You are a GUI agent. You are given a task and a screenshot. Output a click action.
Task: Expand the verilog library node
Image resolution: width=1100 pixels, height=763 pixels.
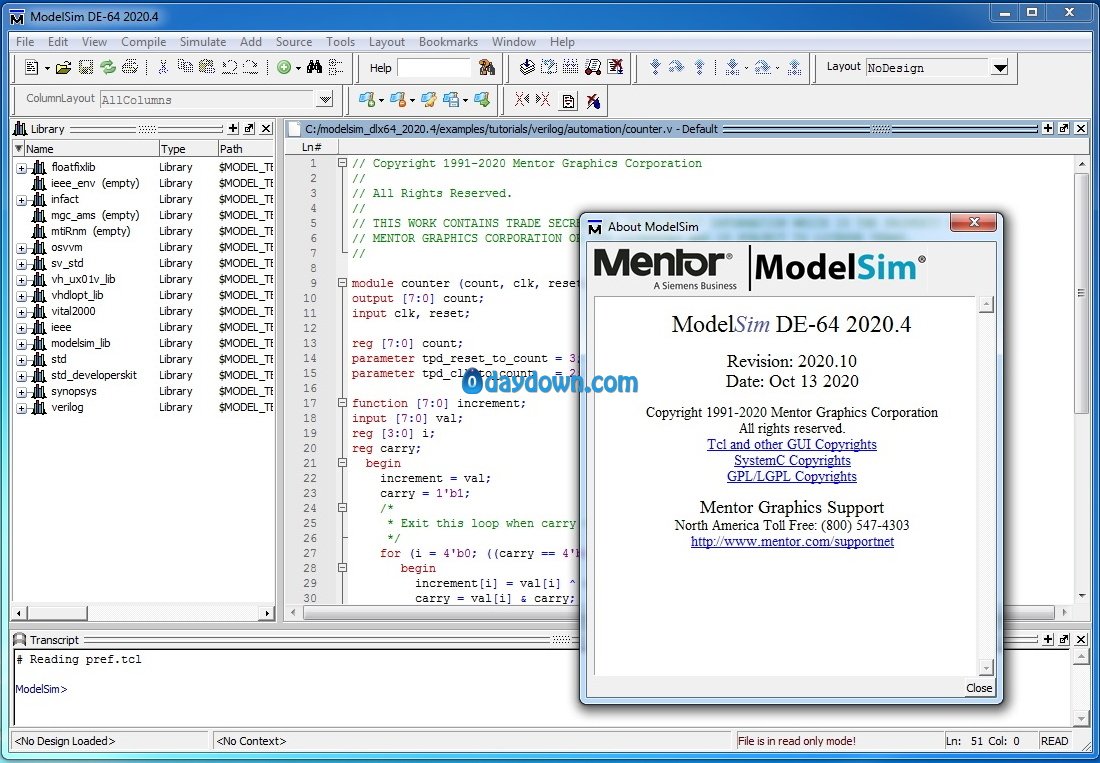pos(21,408)
